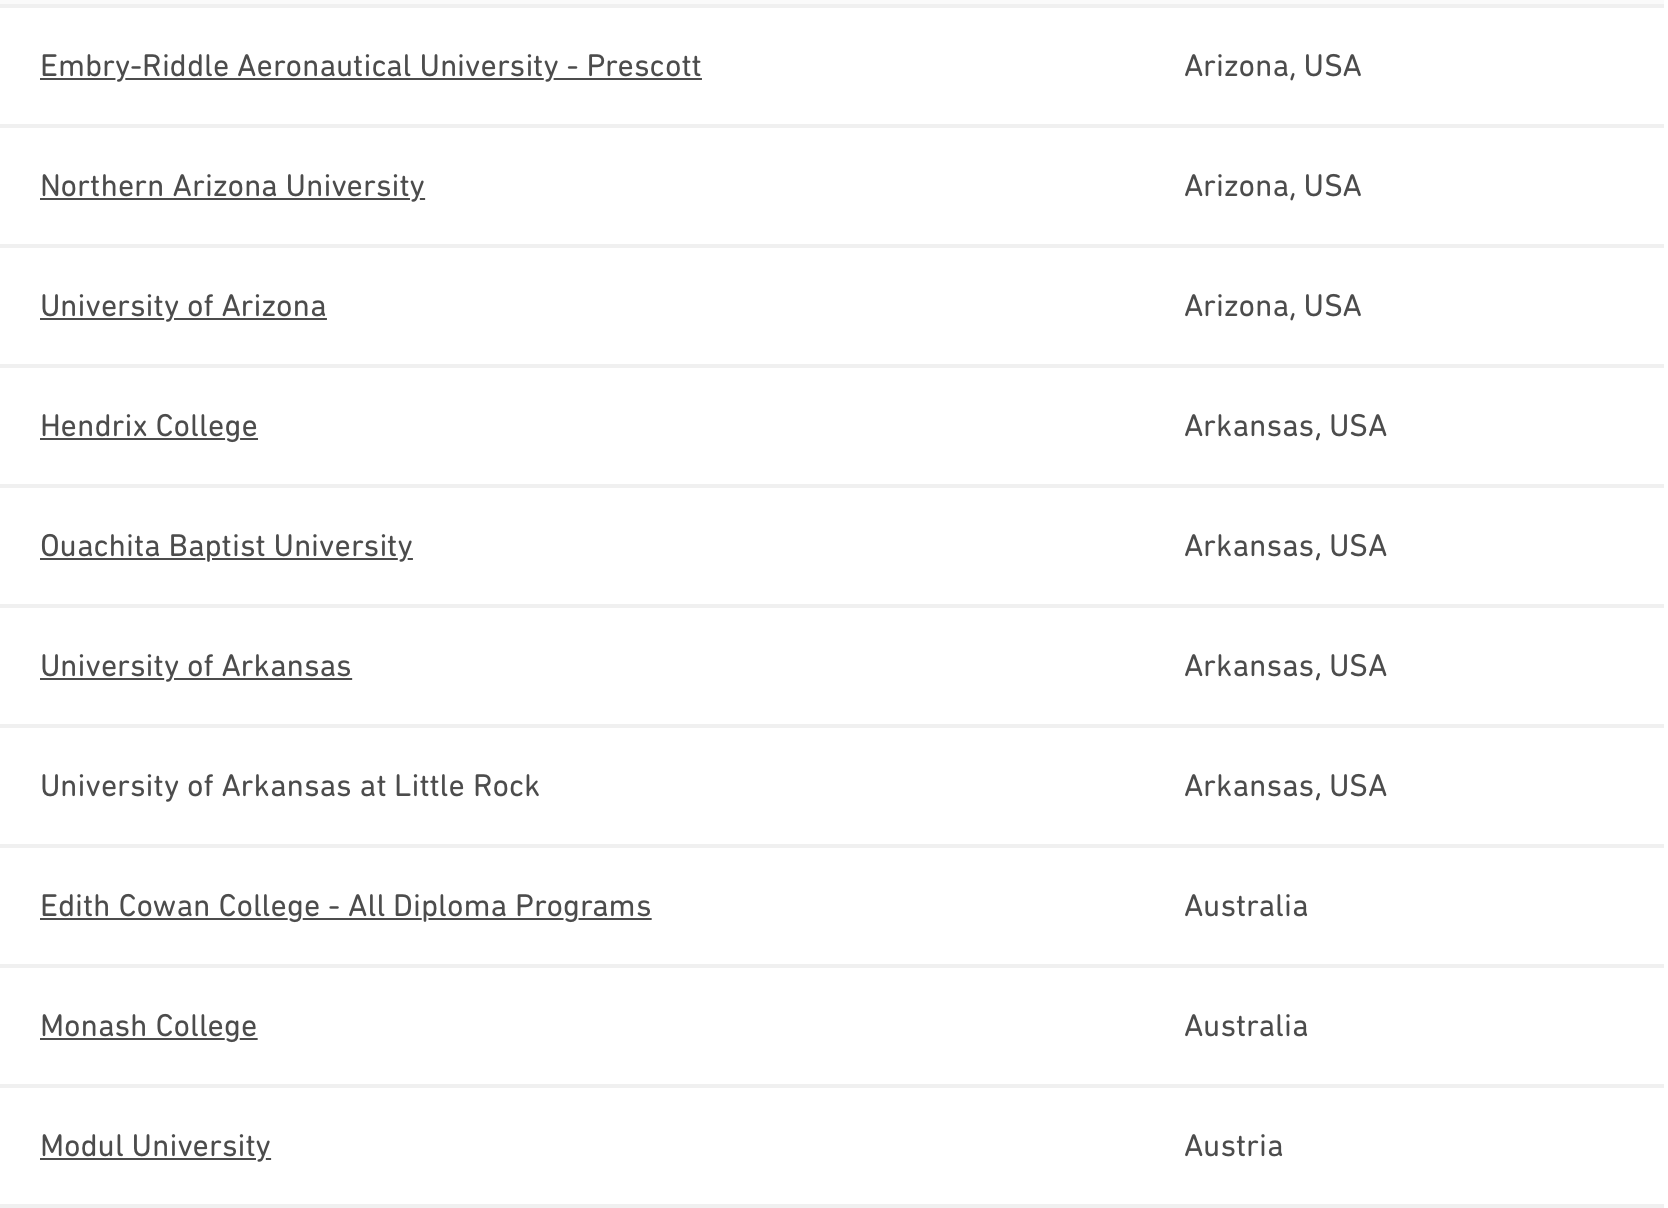Click Arizona, USA beside University of Arizona
This screenshot has width=1668, height=1208.
(x=1272, y=306)
